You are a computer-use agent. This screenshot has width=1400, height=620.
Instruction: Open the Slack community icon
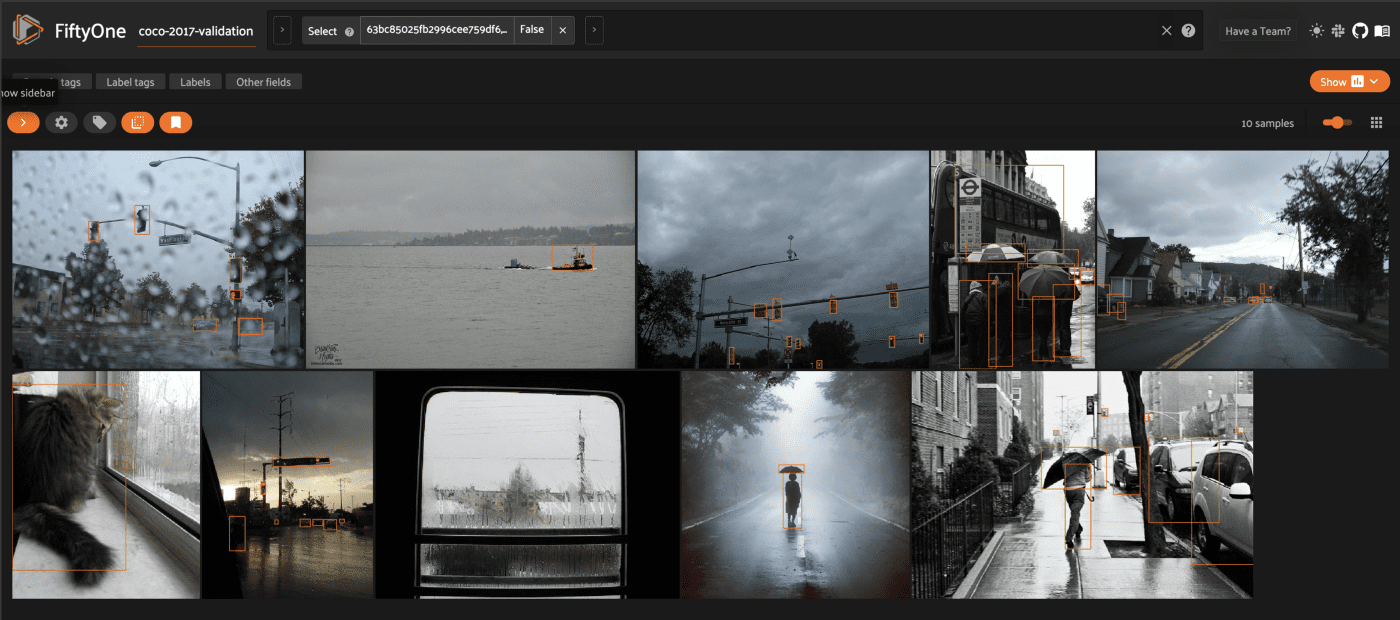point(1338,31)
